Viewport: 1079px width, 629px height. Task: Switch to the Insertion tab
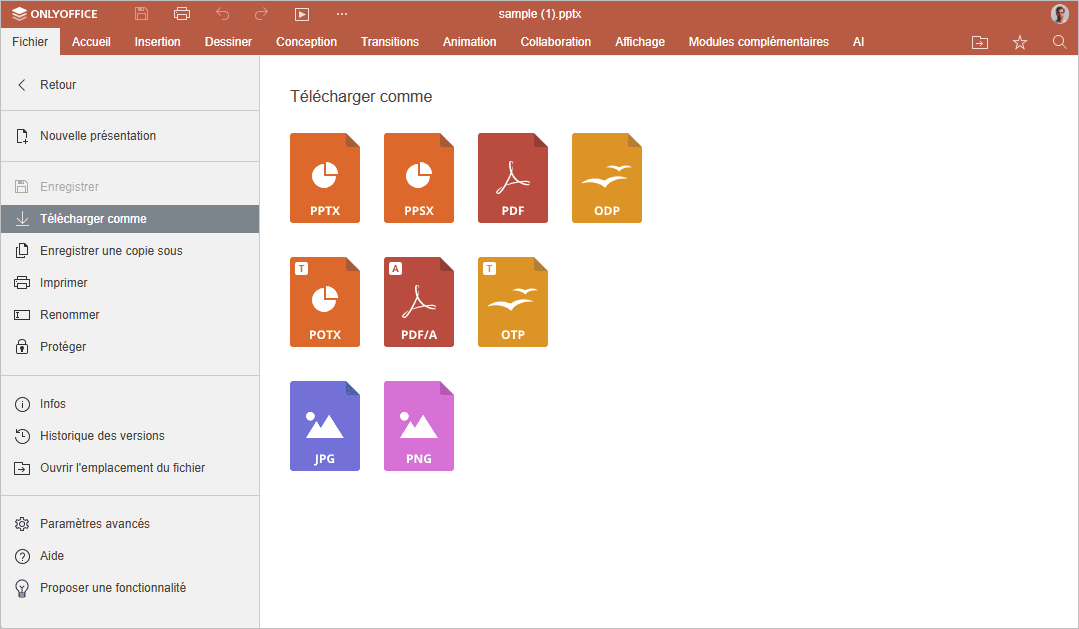(157, 42)
